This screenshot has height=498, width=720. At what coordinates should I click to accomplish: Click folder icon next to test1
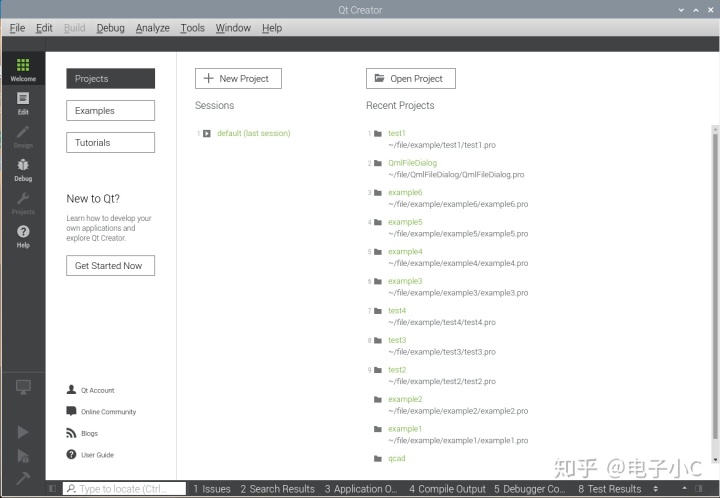378,134
